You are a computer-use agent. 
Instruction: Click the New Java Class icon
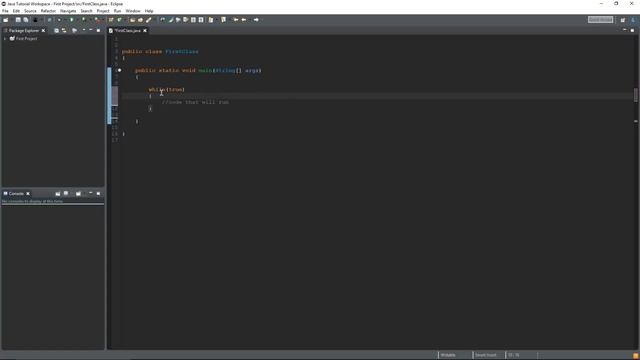pyautogui.click(x=119, y=20)
